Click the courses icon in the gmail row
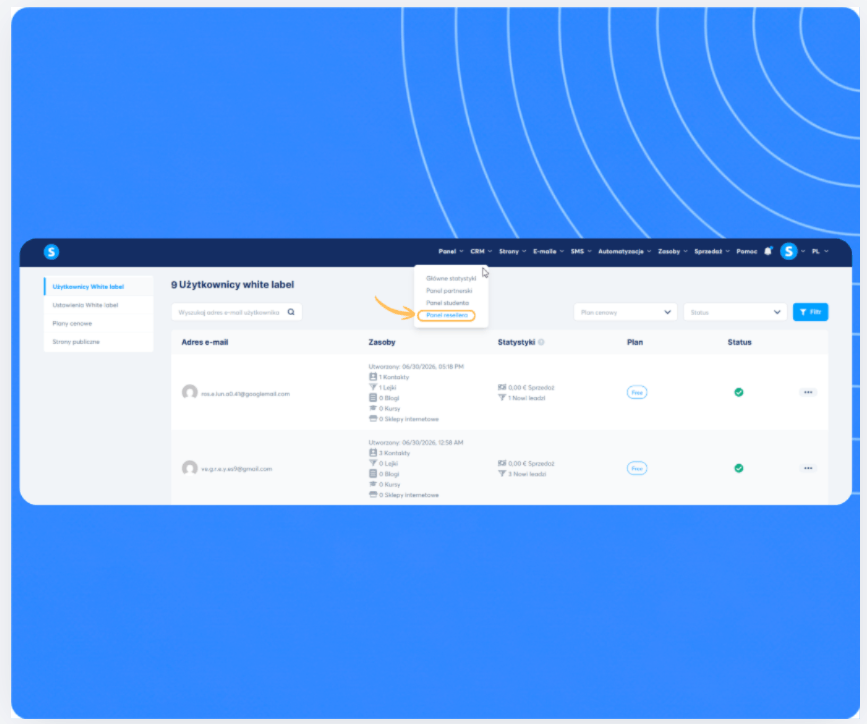 tap(373, 484)
